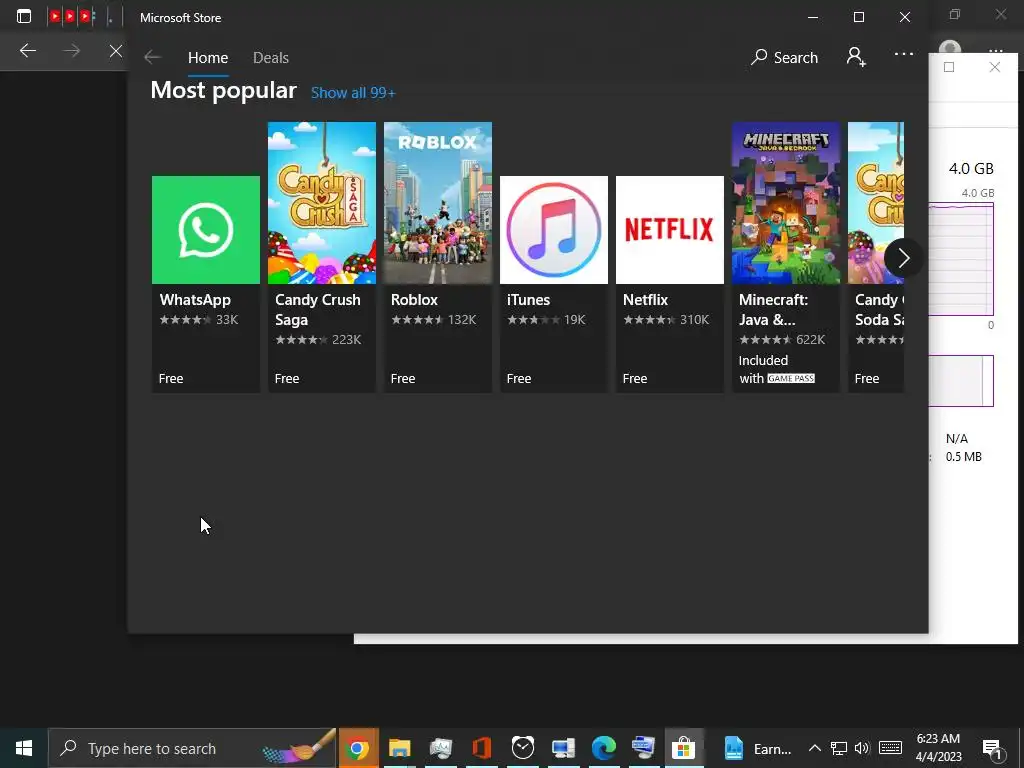Click the Show all 99+ link
This screenshot has height=768, width=1024.
(353, 93)
